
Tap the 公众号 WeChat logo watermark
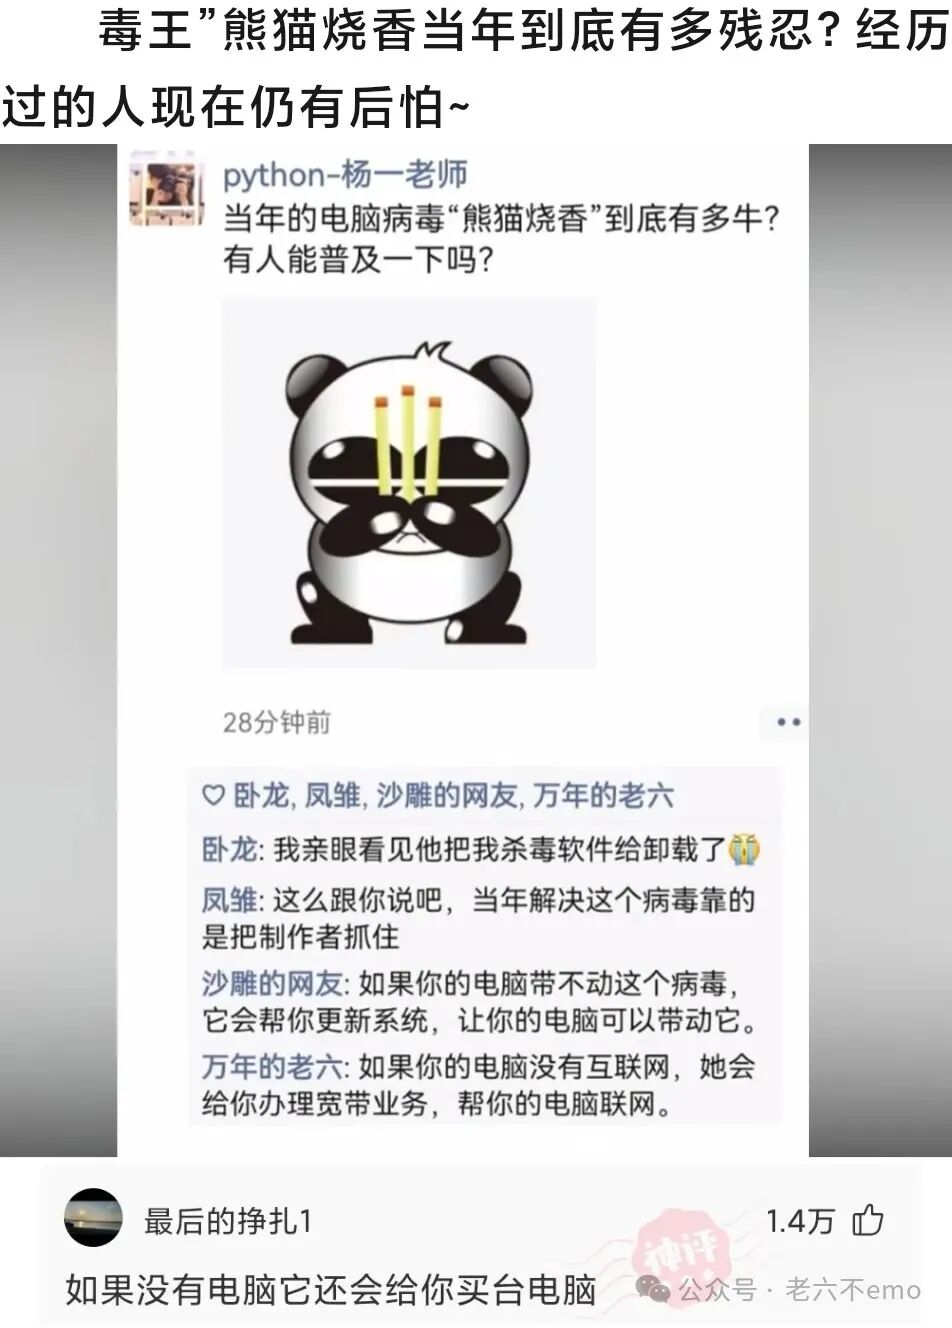[655, 1289]
